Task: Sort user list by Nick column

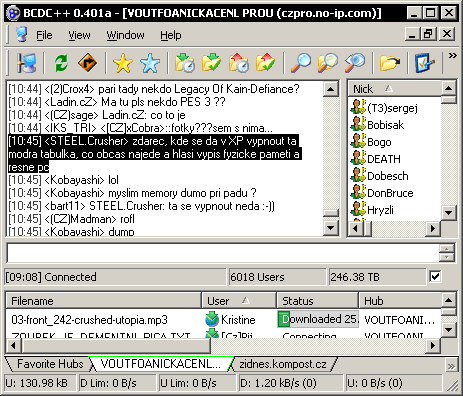Action: (x=395, y=89)
